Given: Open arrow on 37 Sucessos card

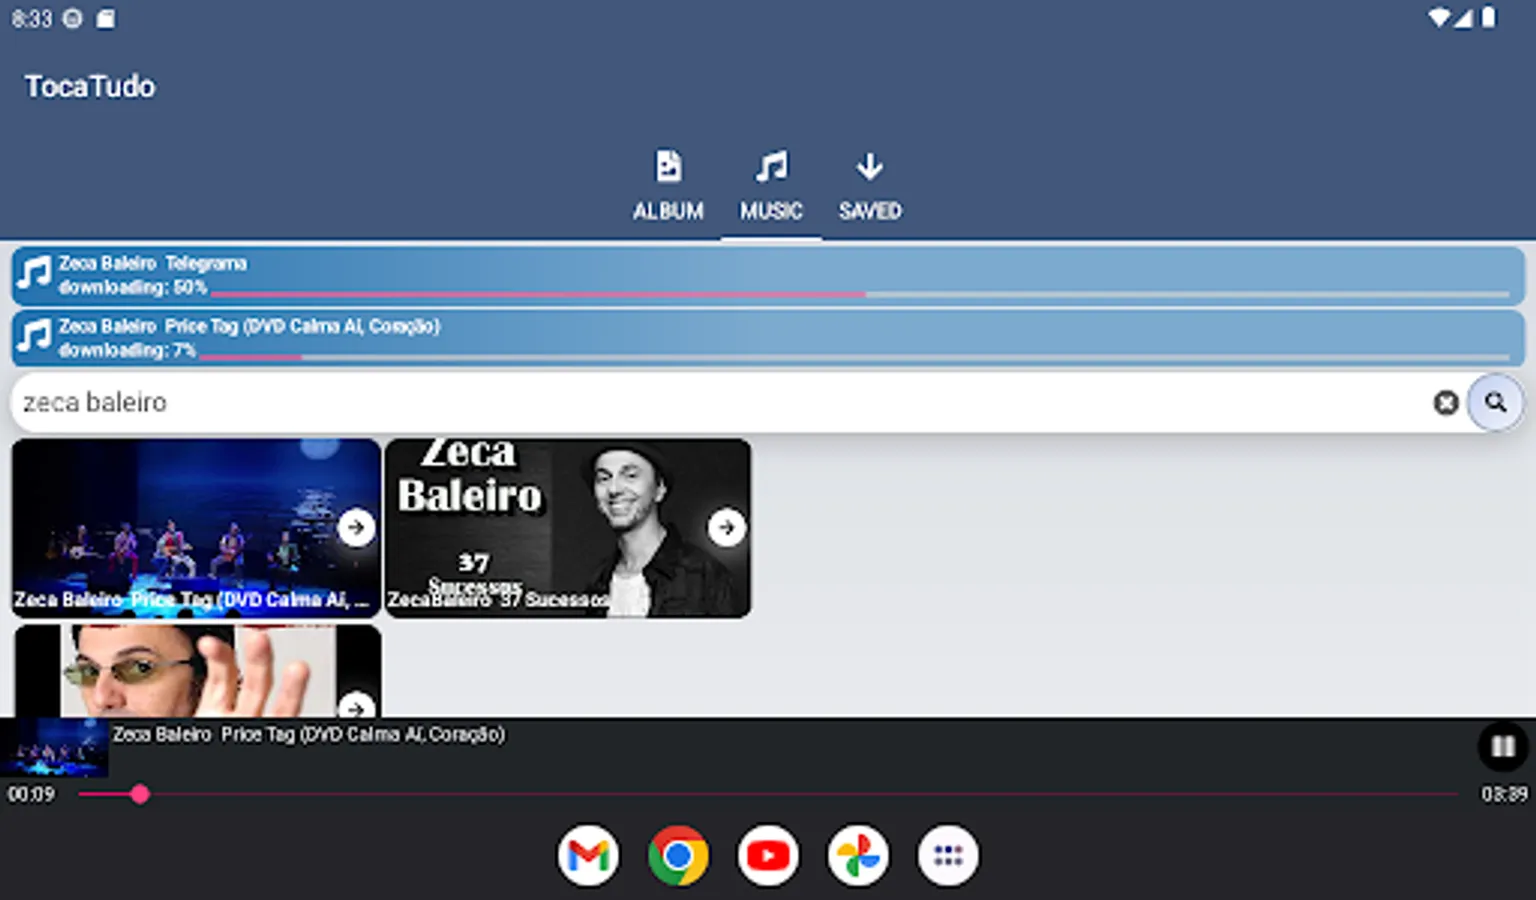Looking at the screenshot, I should tap(727, 527).
